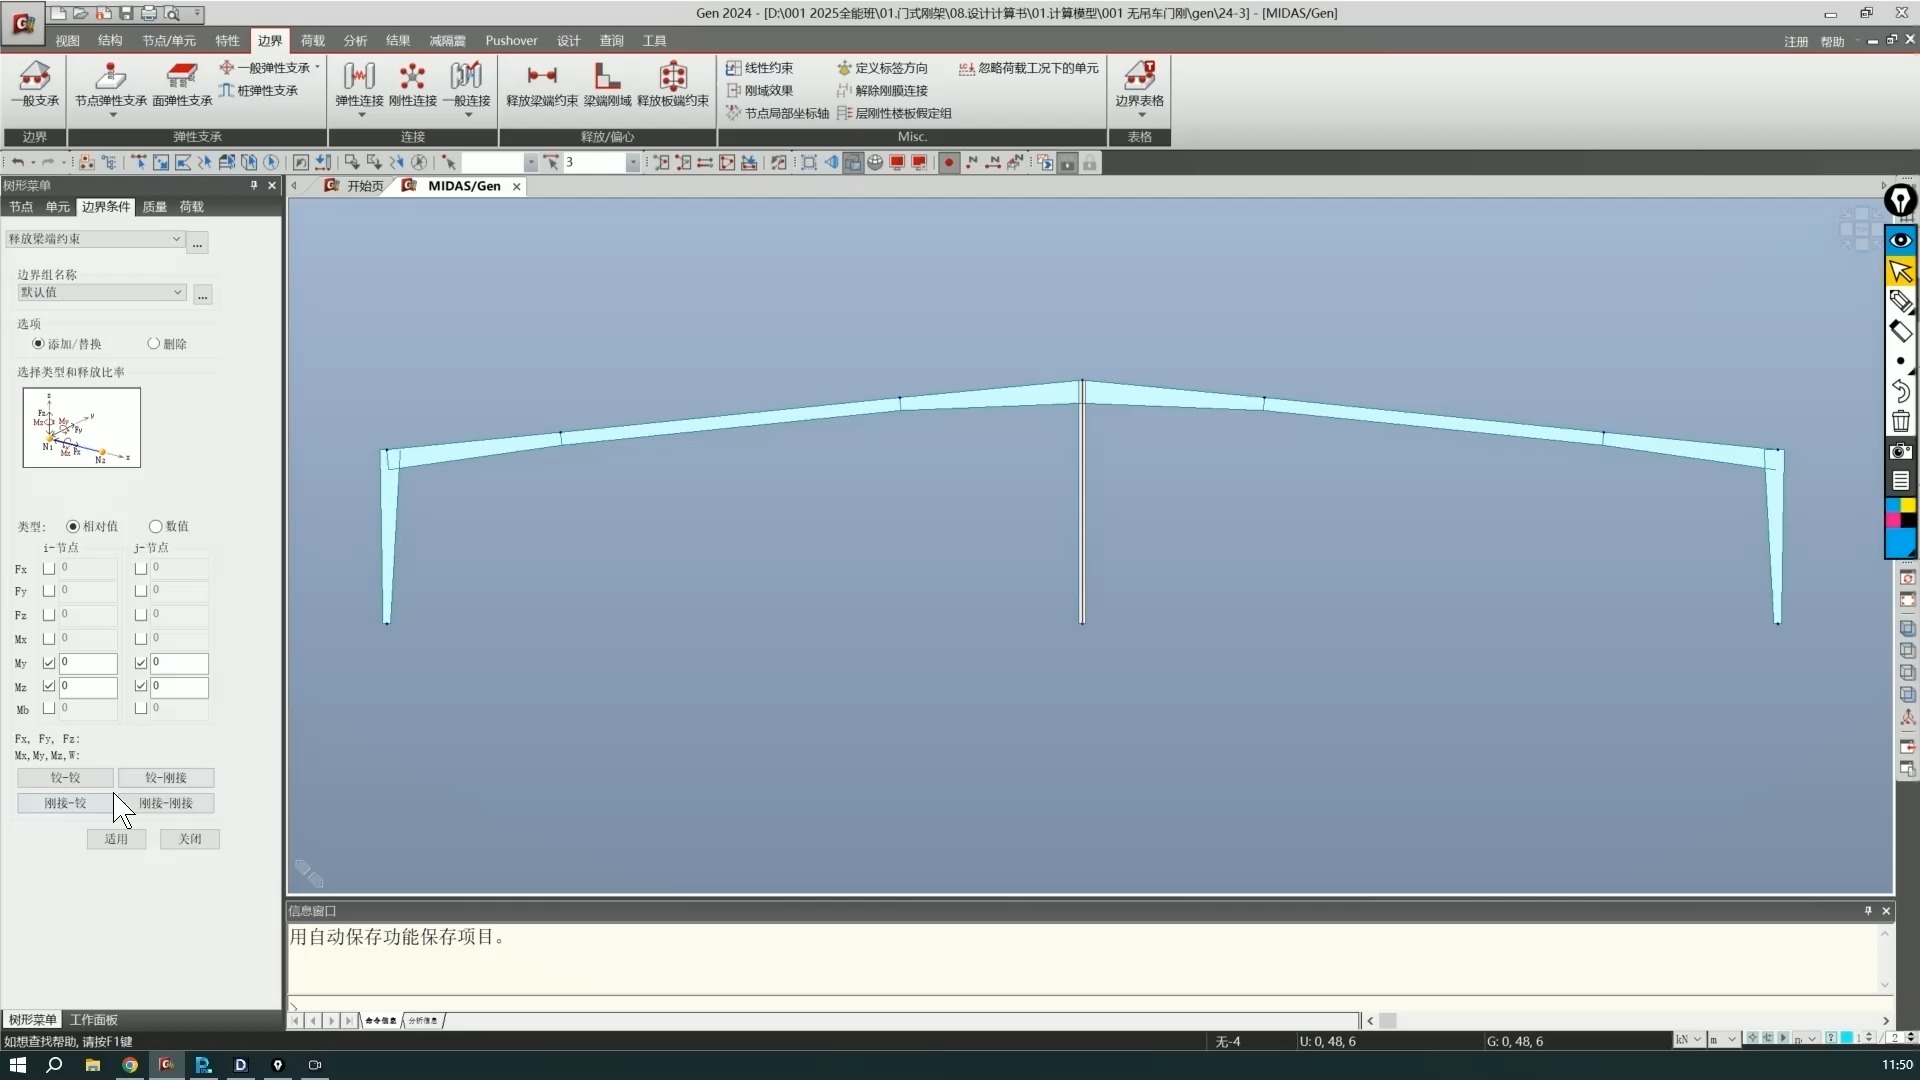Open the 边界组名称 默认值 dropdown
Image resolution: width=1920 pixels, height=1080 pixels.
tap(178, 292)
